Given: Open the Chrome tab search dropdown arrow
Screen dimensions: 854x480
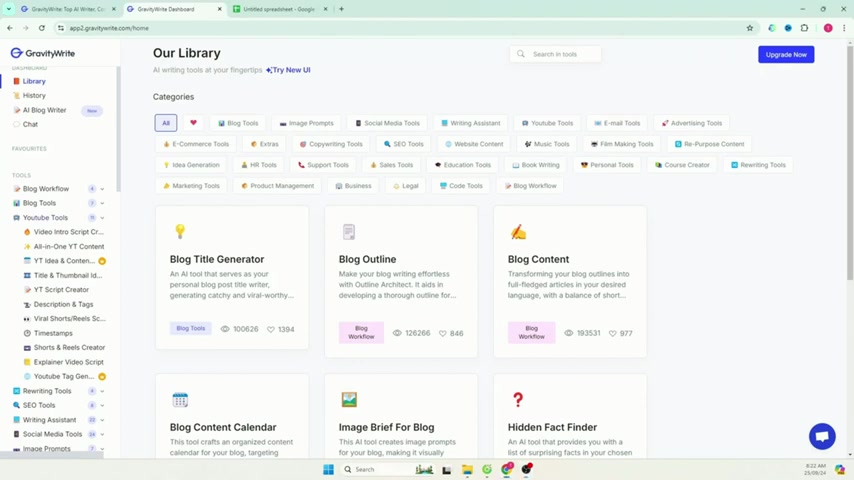Looking at the screenshot, I should 9,9.
